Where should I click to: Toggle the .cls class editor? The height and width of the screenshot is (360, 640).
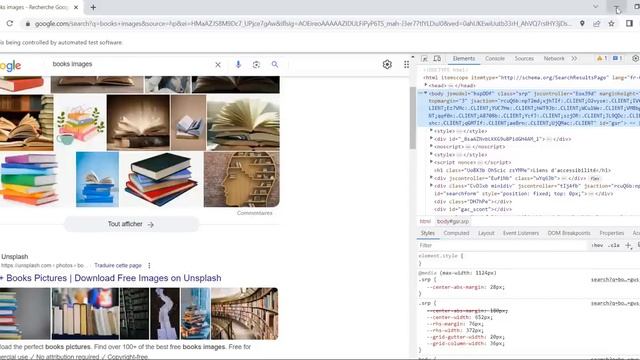click(614, 245)
